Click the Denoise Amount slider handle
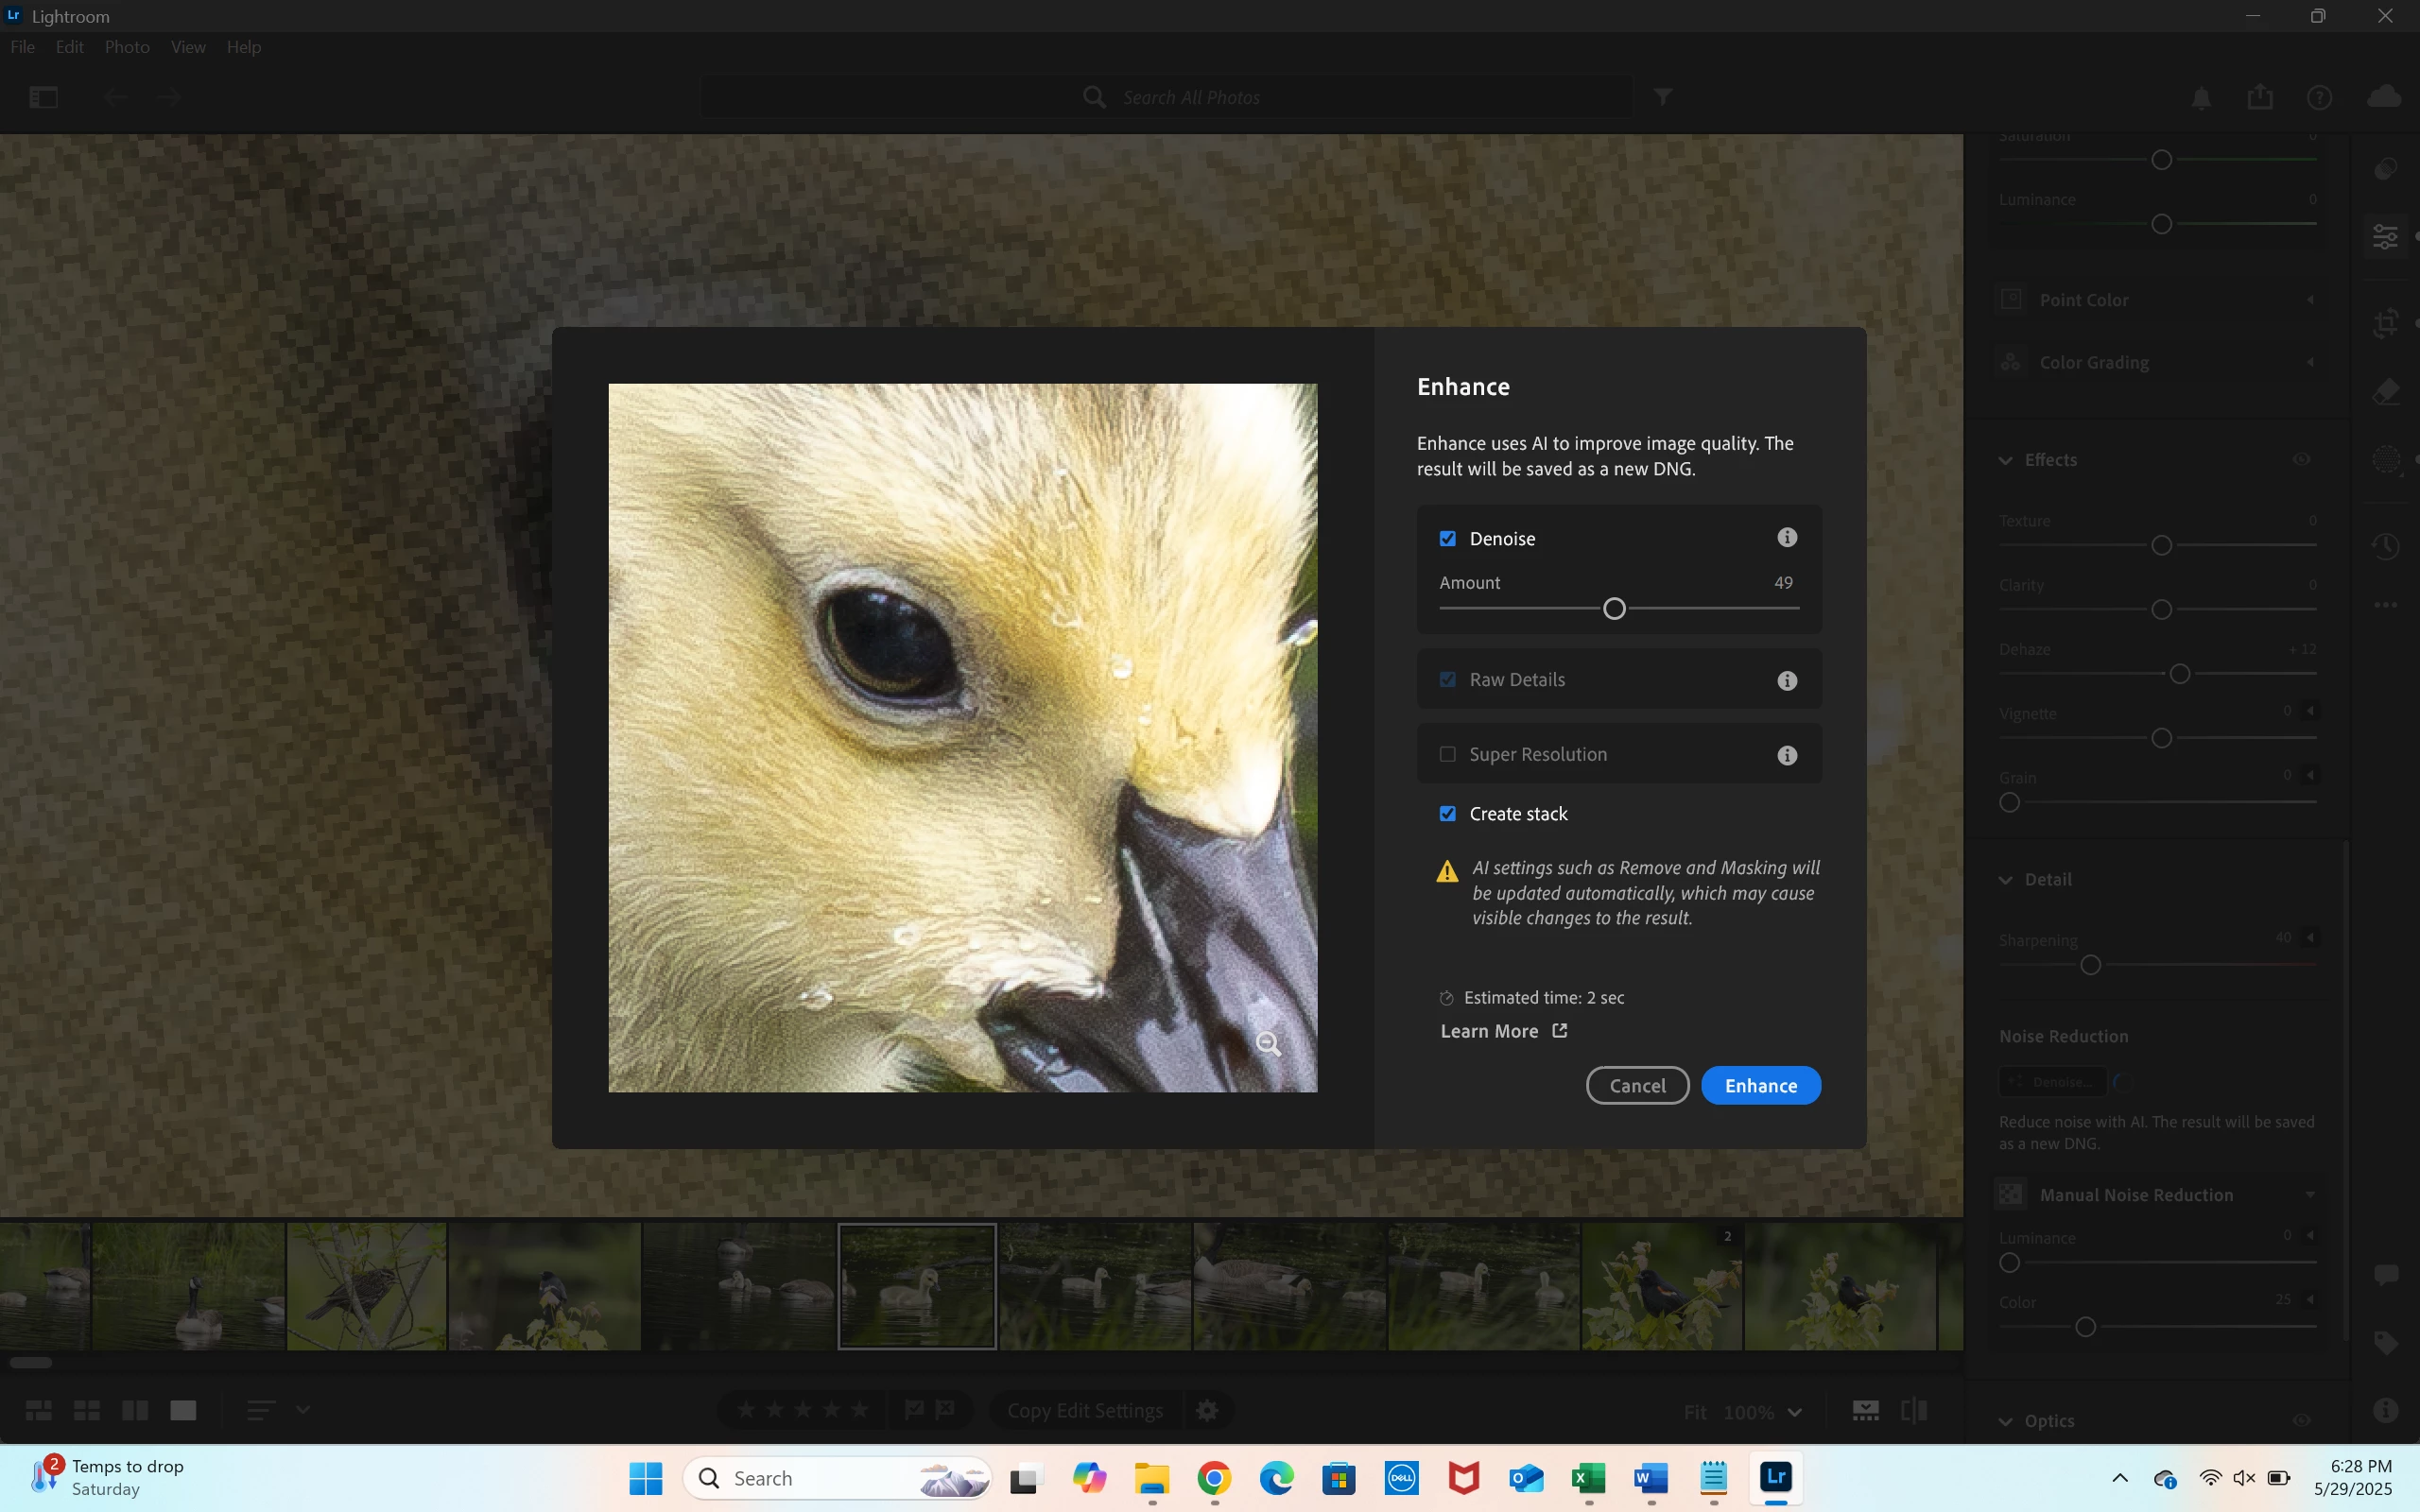2420x1512 pixels. point(1614,608)
